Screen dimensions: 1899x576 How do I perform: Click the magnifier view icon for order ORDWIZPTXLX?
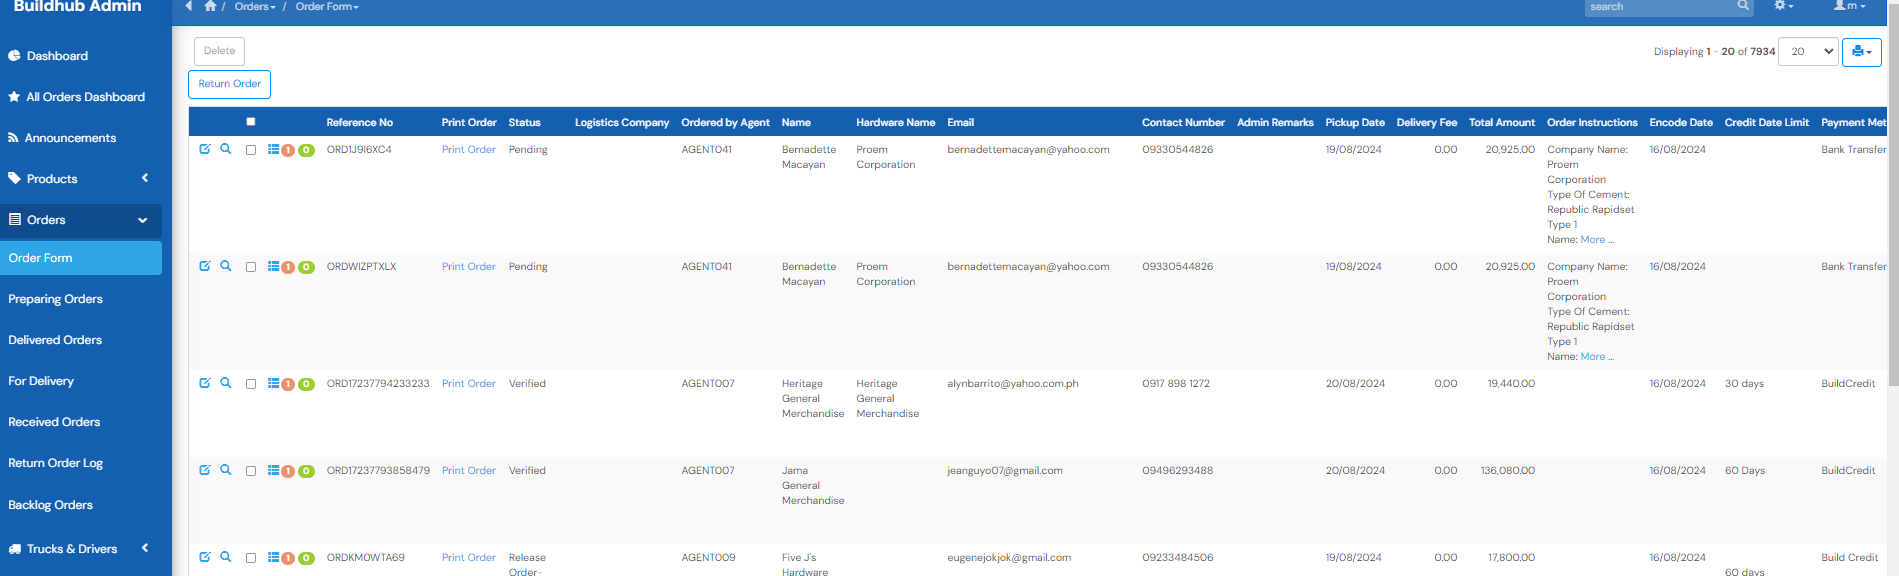pyautogui.click(x=226, y=266)
